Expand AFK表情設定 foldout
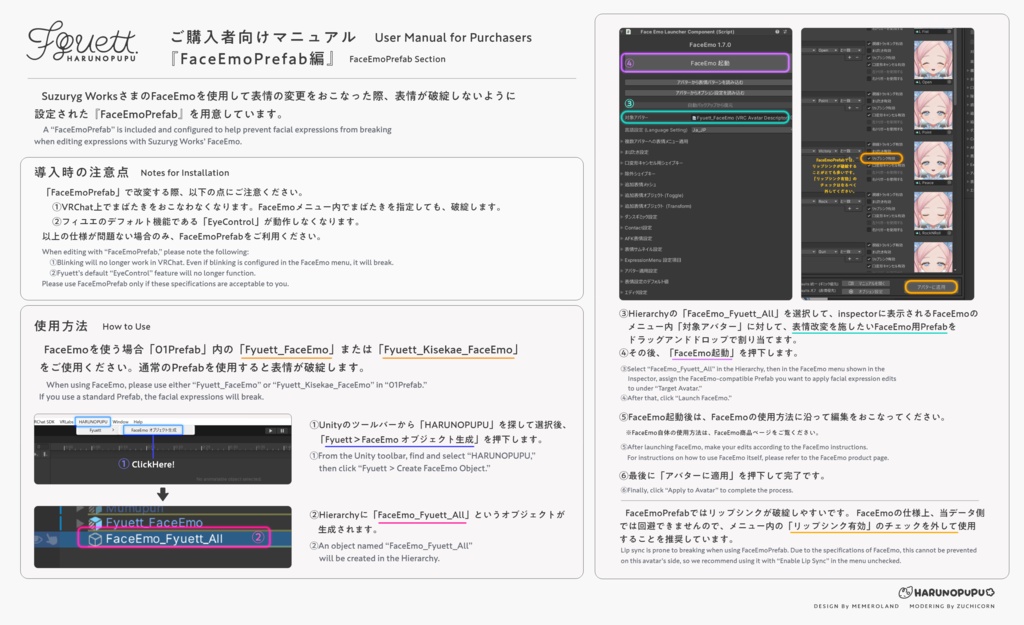This screenshot has height=625, width=1024. (x=622, y=238)
